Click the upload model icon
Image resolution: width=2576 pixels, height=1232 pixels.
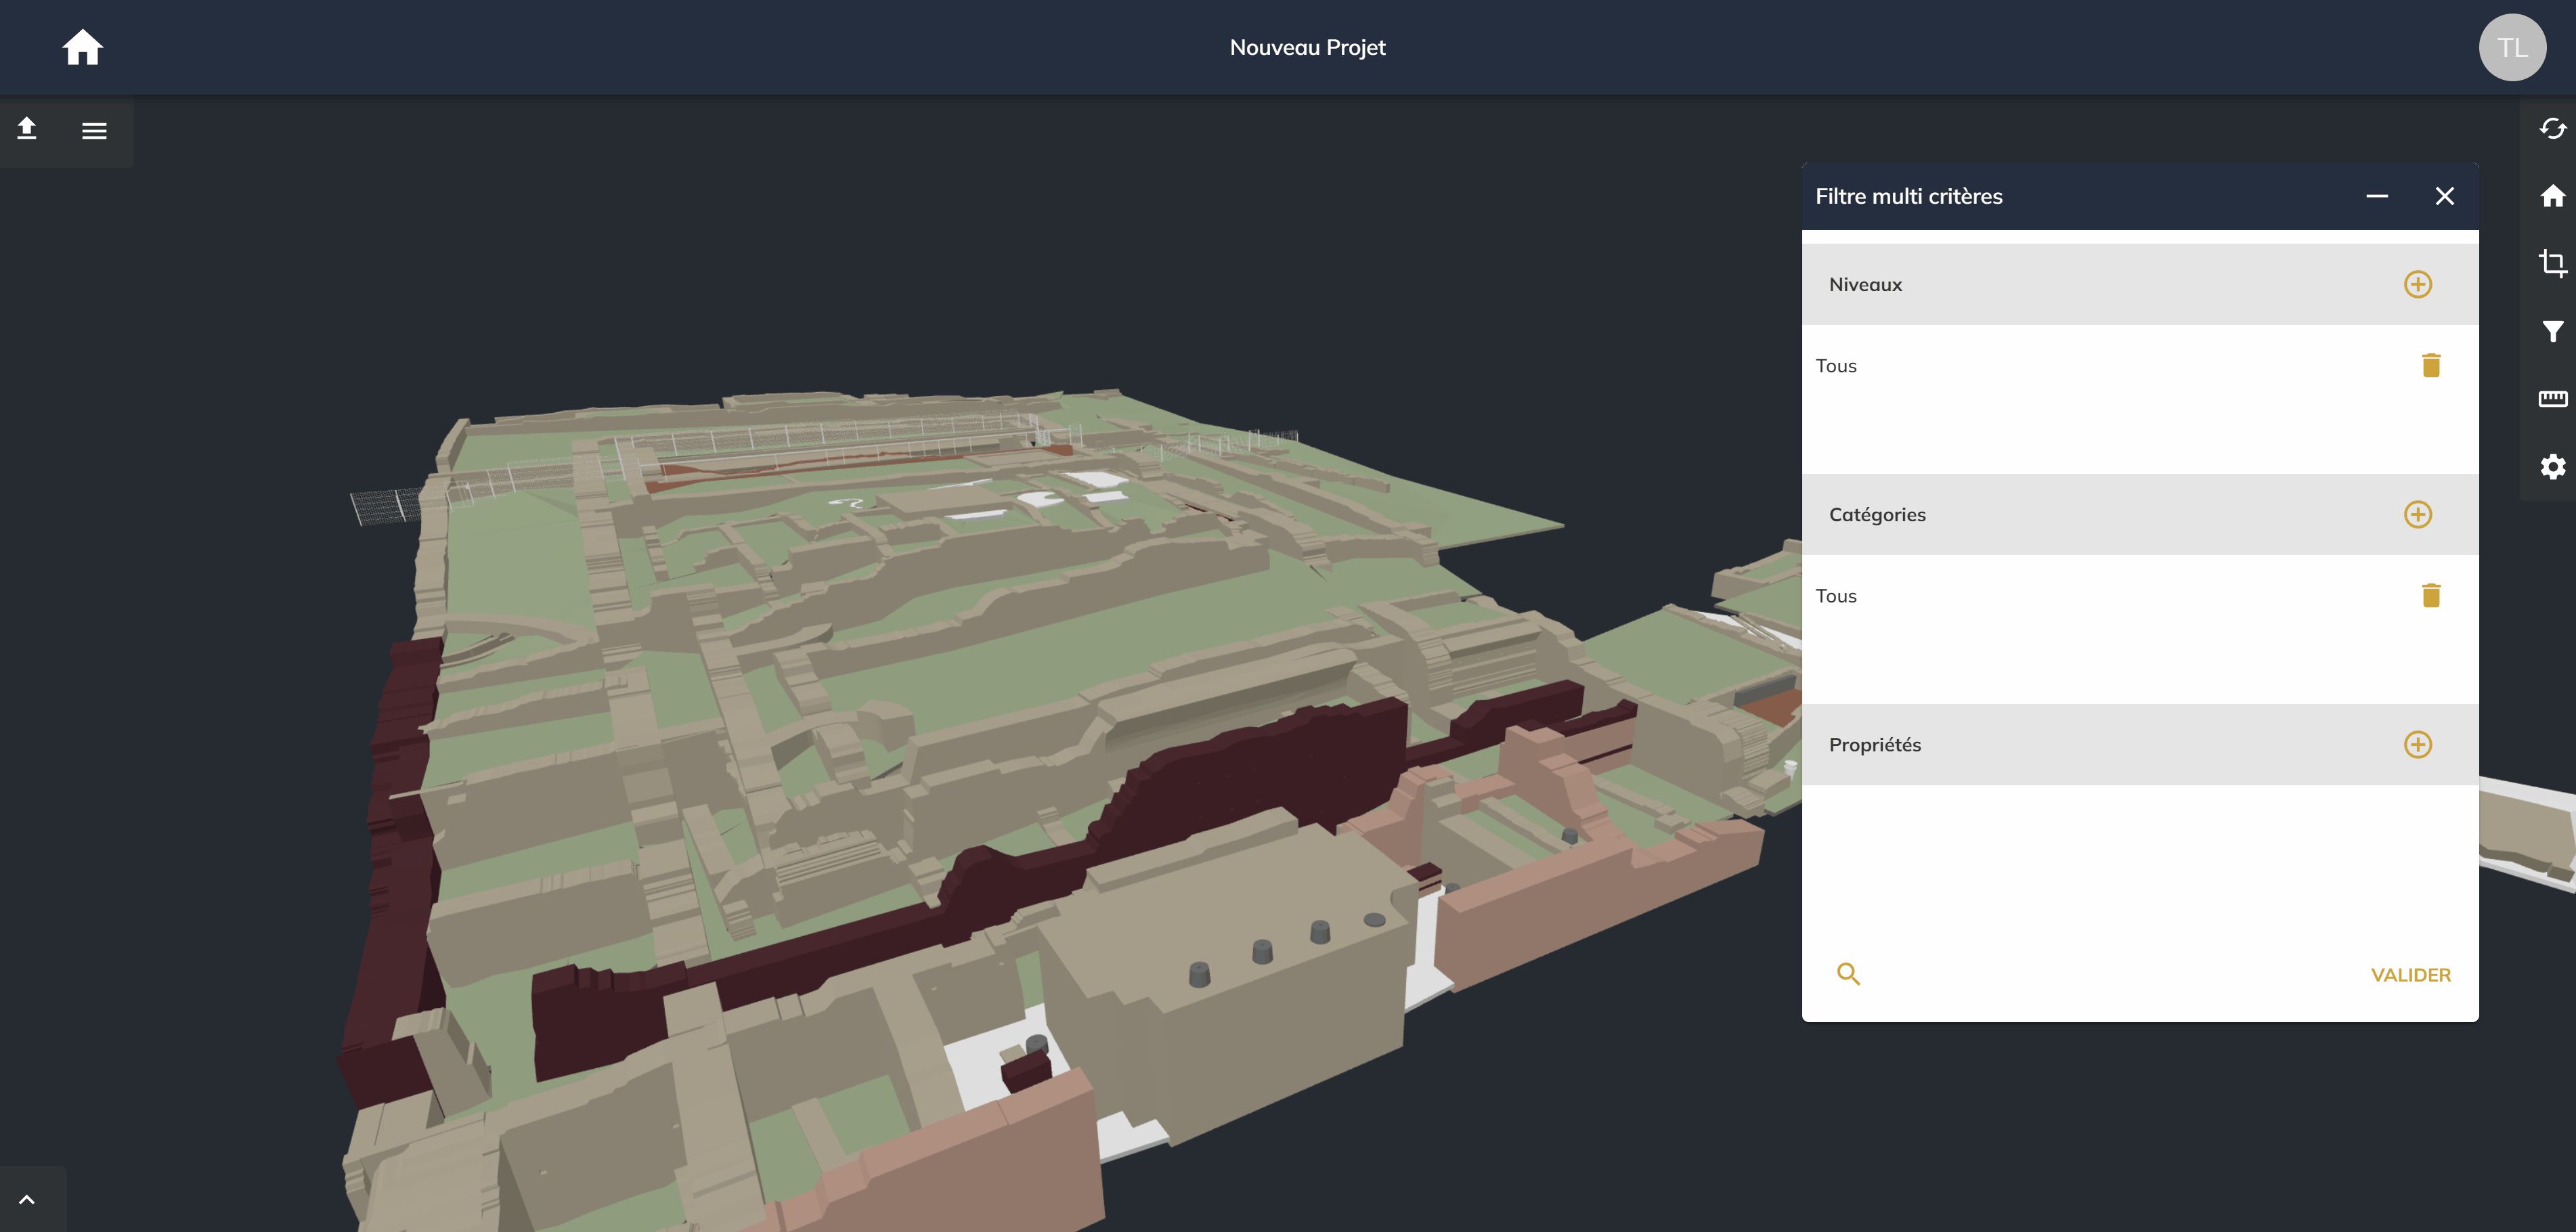(x=27, y=129)
